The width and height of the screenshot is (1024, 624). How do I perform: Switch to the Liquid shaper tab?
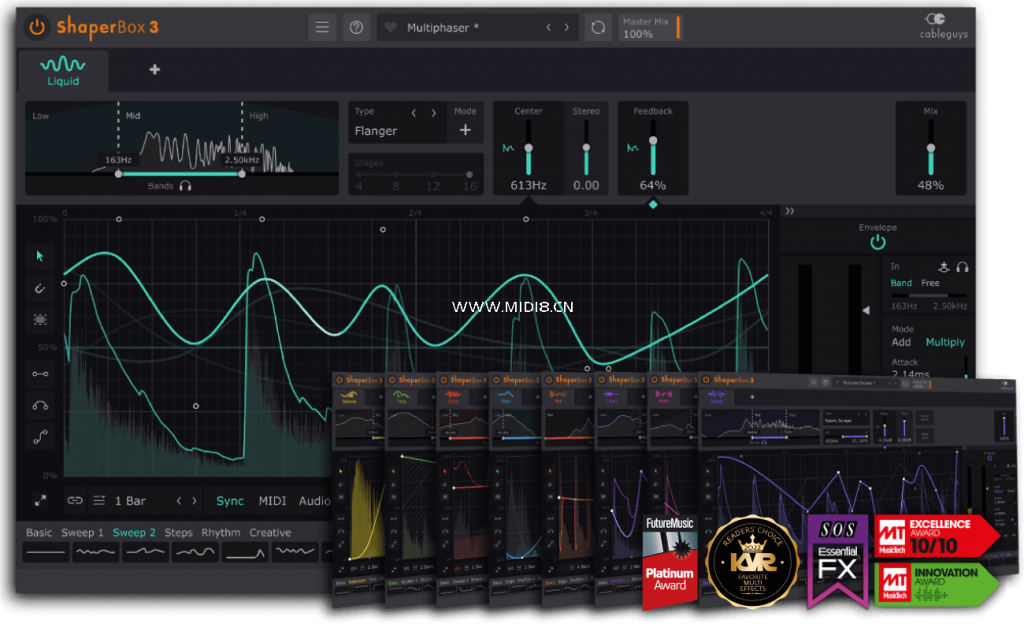(x=63, y=69)
